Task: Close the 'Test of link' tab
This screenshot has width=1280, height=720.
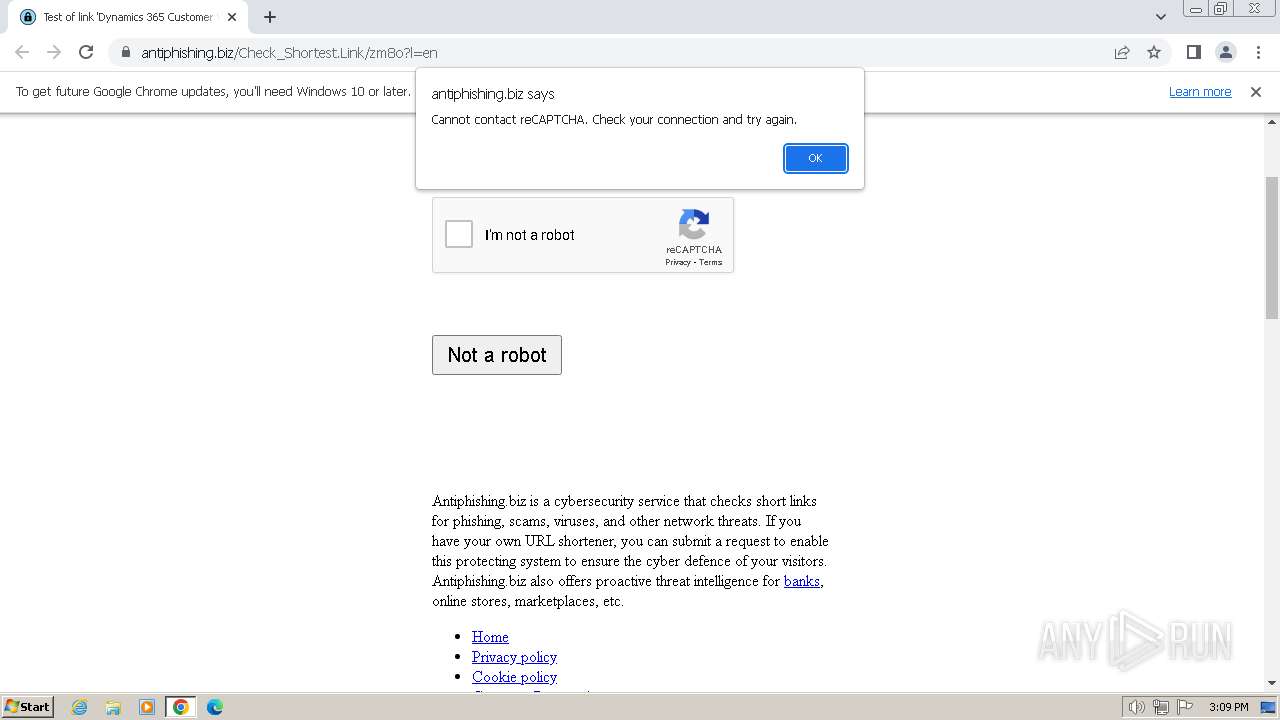Action: pos(232,17)
